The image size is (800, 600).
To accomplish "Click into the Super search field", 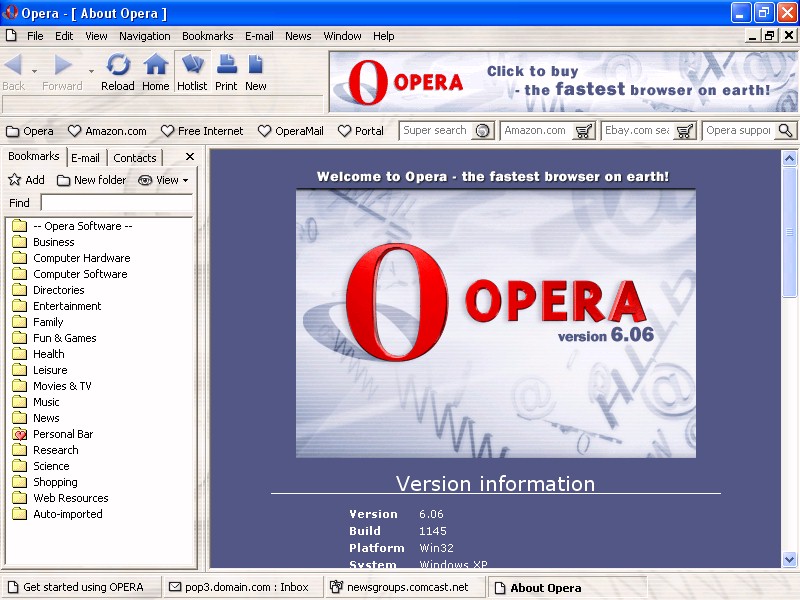I will click(x=435, y=131).
